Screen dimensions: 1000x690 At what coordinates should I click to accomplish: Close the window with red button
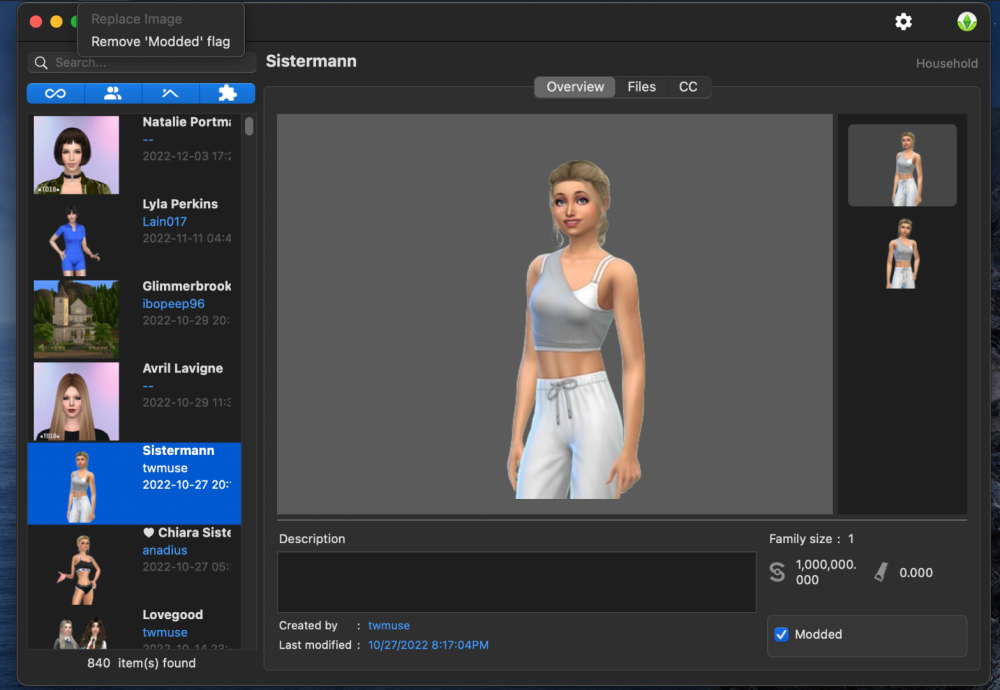click(x=36, y=22)
